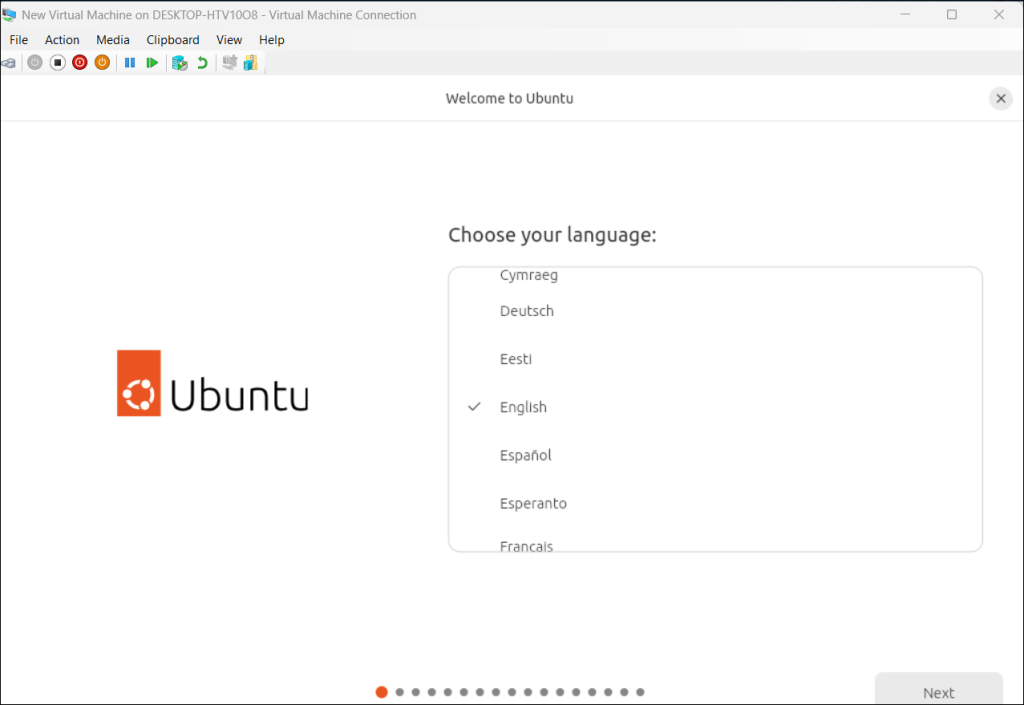The image size is (1024, 705).
Task: Select Eesti language
Action: coord(715,359)
